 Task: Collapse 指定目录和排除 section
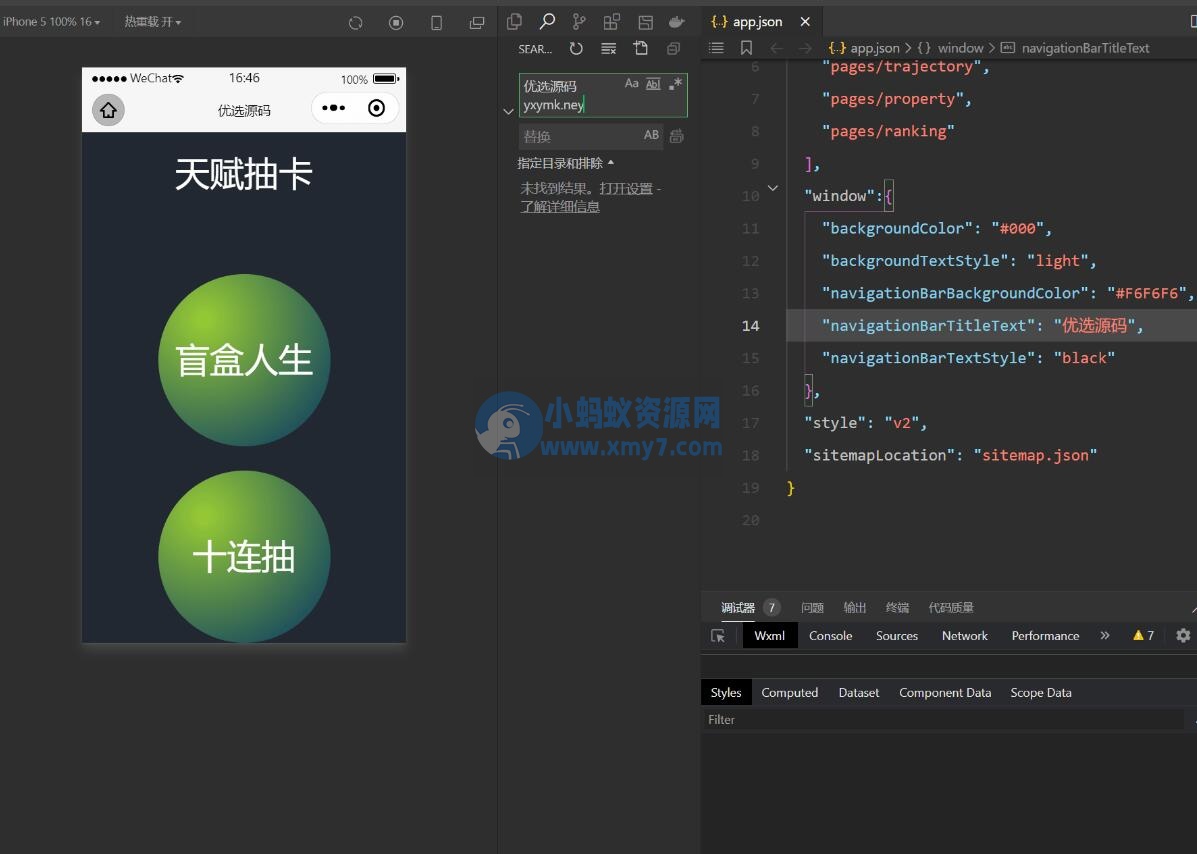(x=566, y=163)
